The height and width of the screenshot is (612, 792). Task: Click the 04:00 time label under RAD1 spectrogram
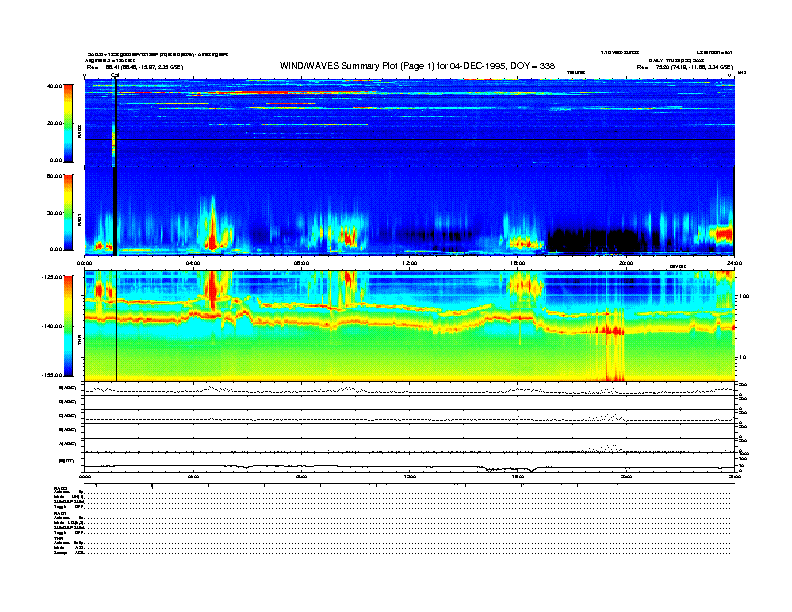(x=193, y=263)
